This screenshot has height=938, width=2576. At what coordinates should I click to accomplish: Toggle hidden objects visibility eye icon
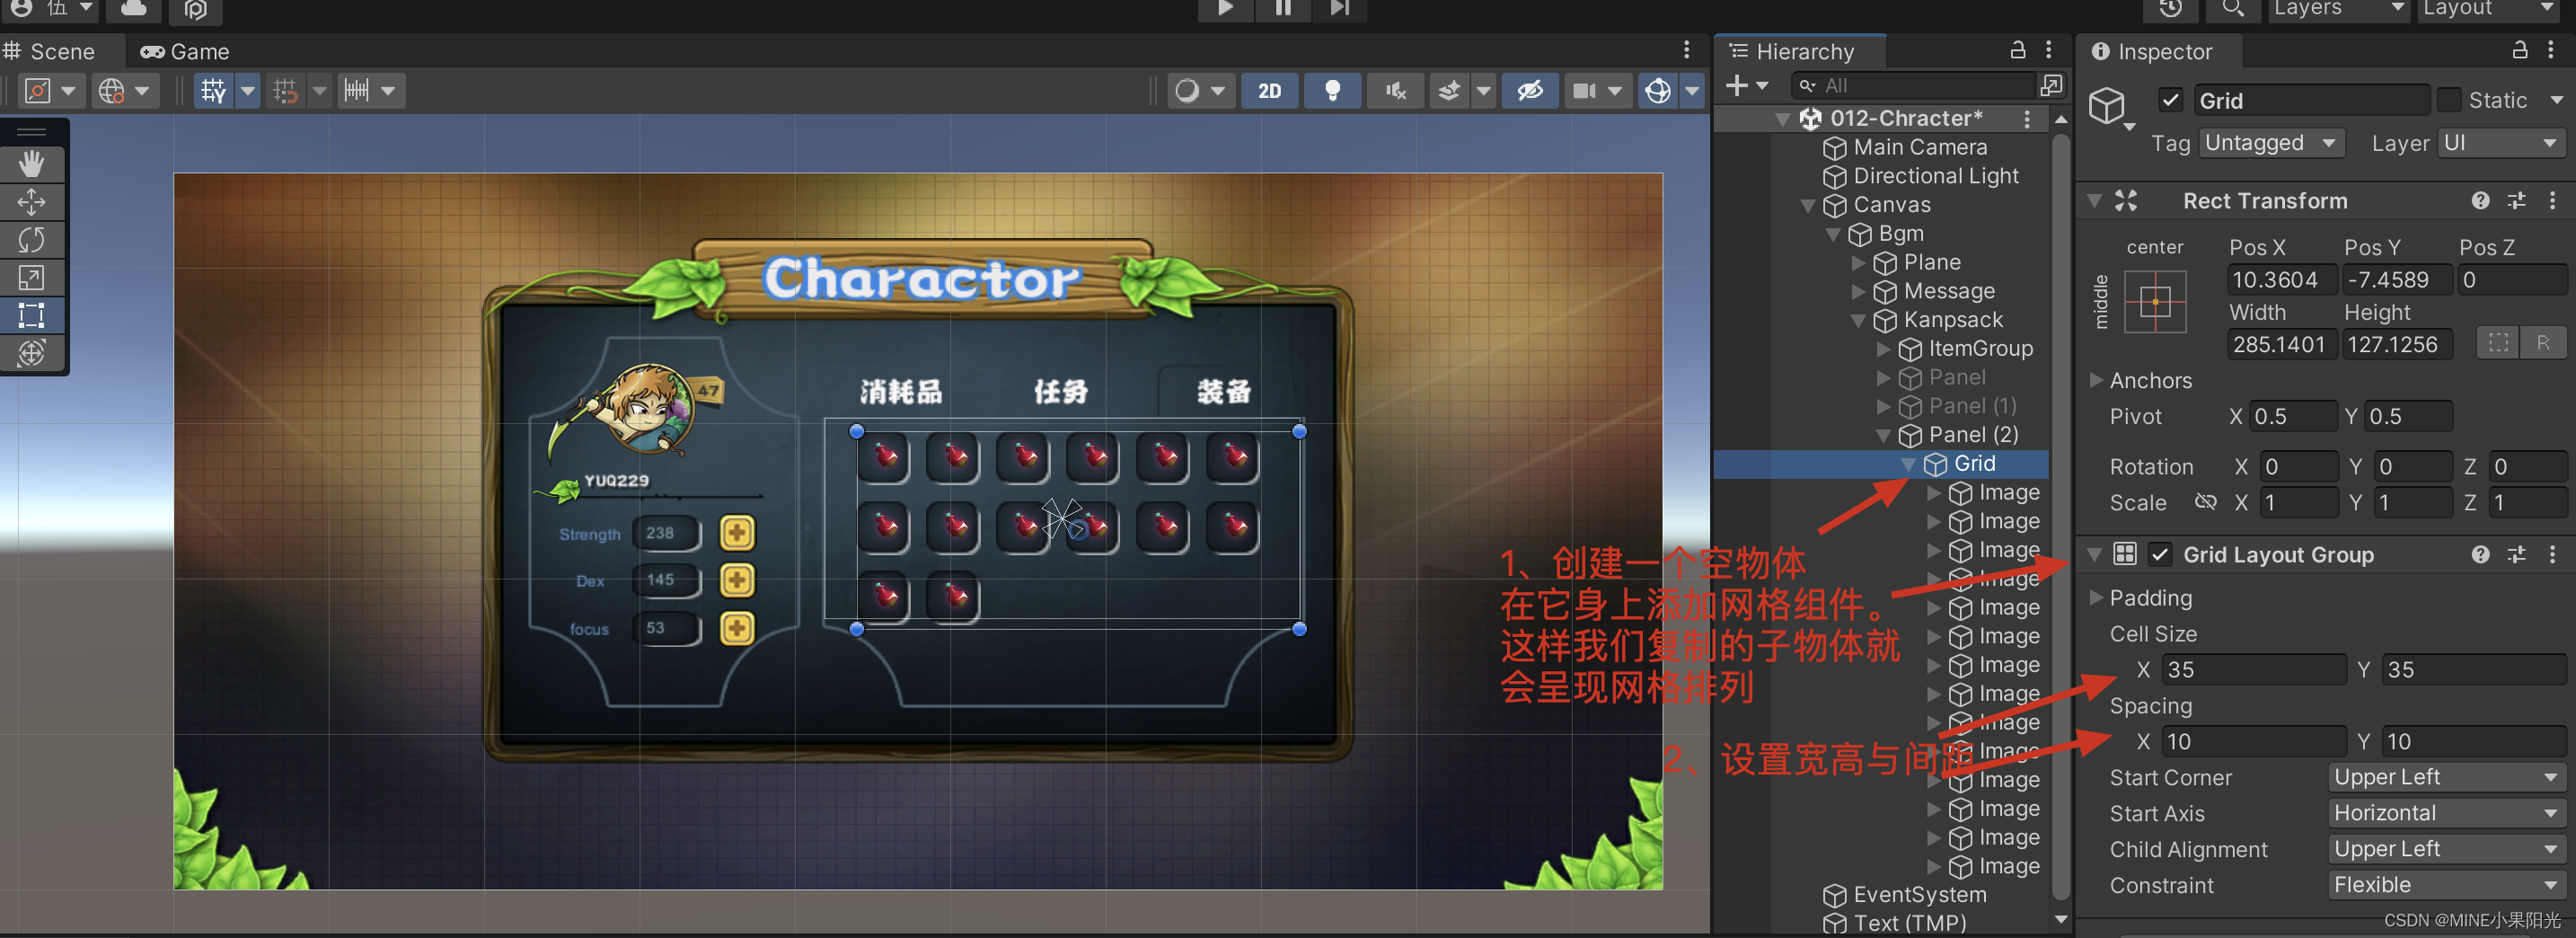pyautogui.click(x=1530, y=91)
